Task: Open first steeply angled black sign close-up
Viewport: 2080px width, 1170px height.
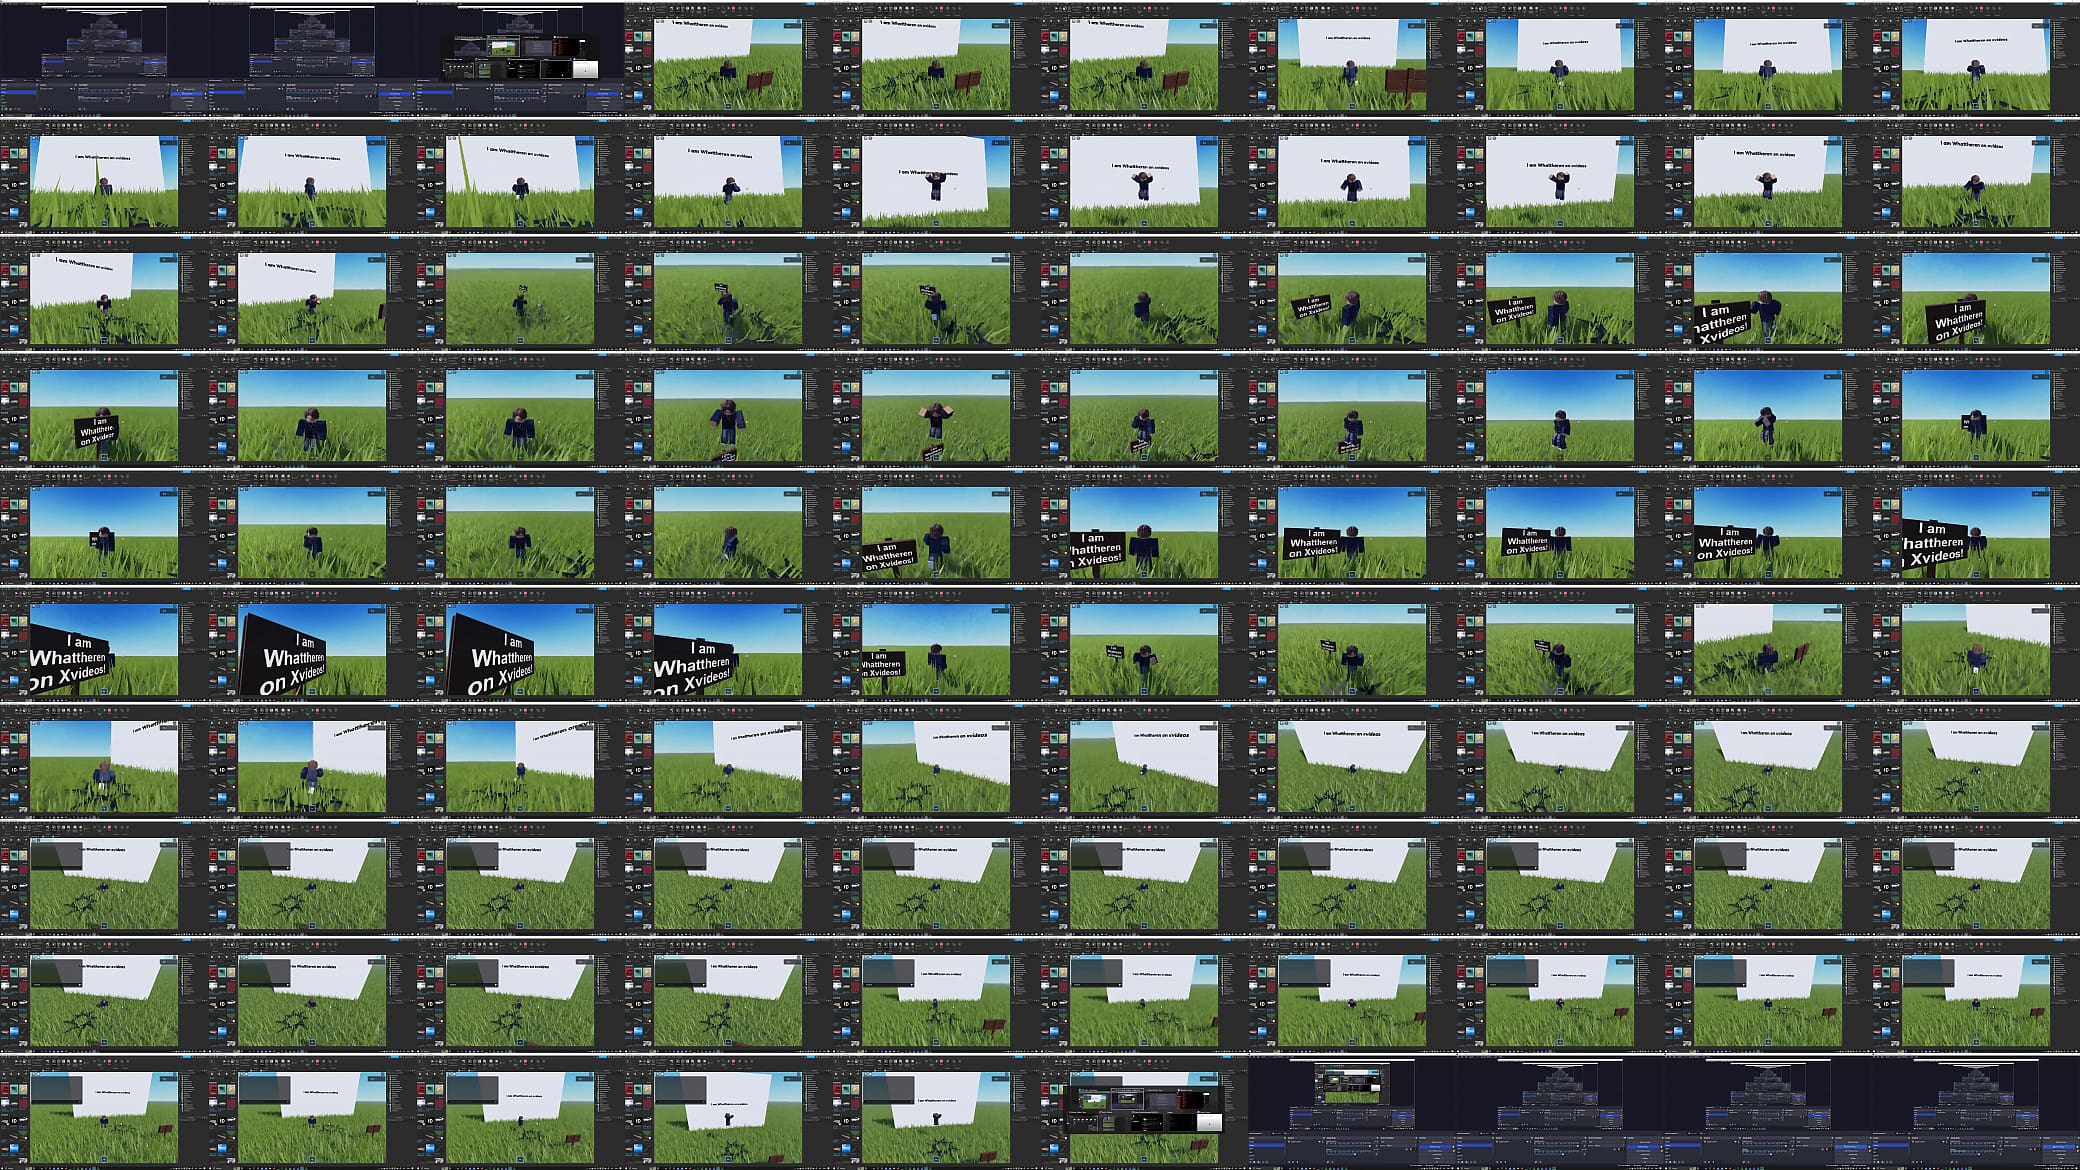Action: tap(312, 642)
